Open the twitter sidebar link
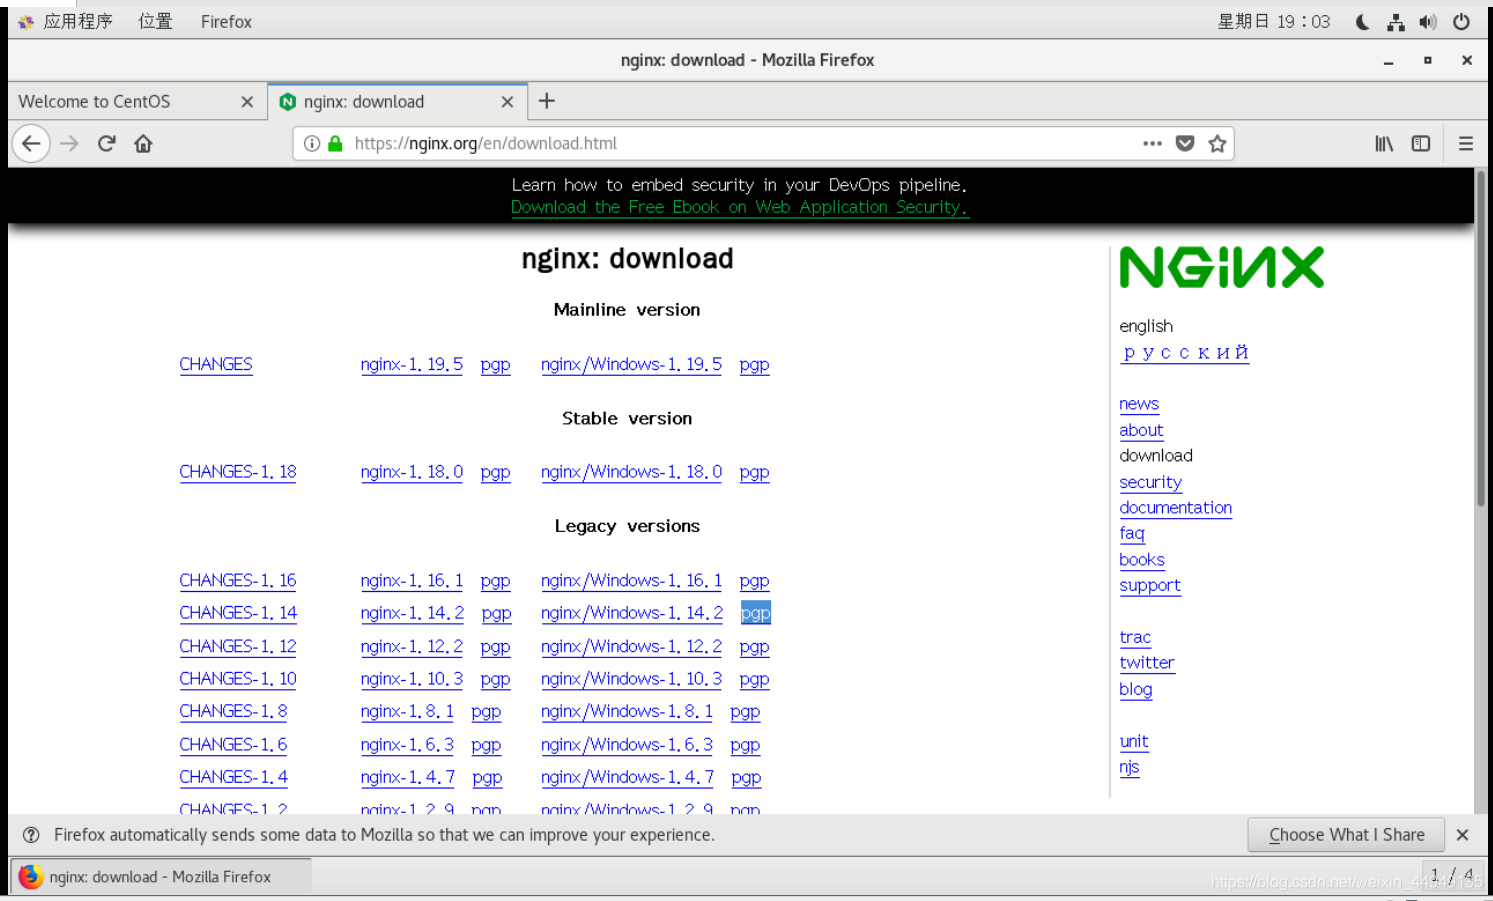Viewport: 1493px width, 901px height. click(1147, 663)
